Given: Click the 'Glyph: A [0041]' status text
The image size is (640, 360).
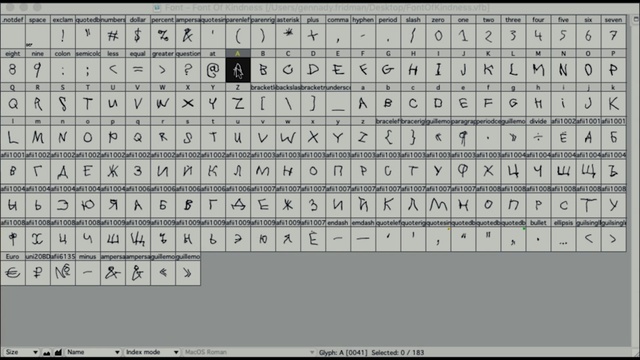Looking at the screenshot, I should coord(343,352).
